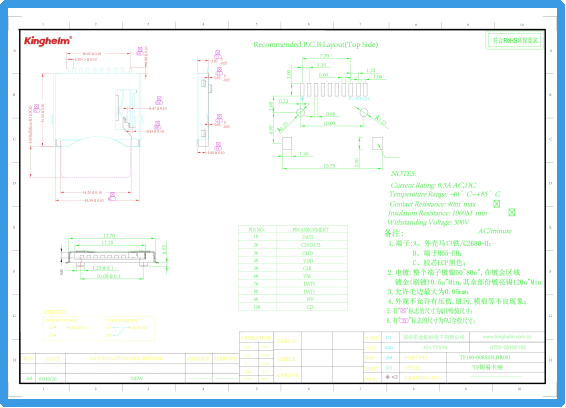Click the magenta marker near 14.20 dimension
Viewport: 566px width, 408px height.
coord(112,196)
